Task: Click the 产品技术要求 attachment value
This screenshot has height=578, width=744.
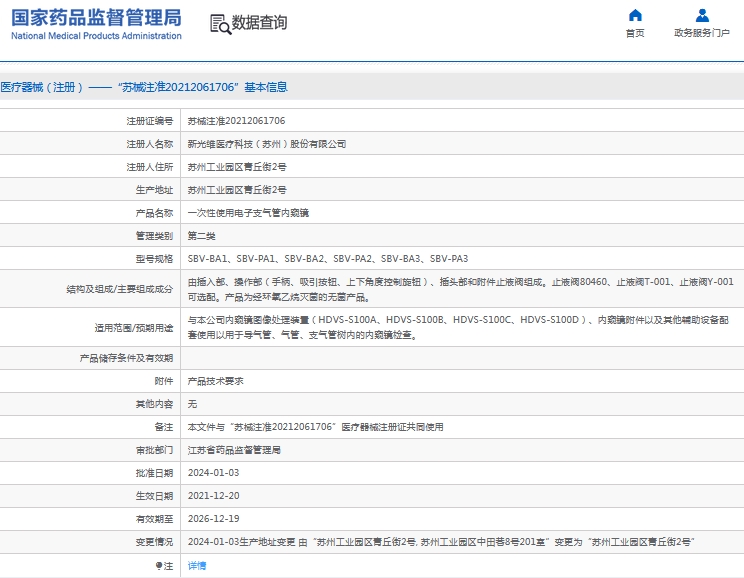Action: (215, 381)
